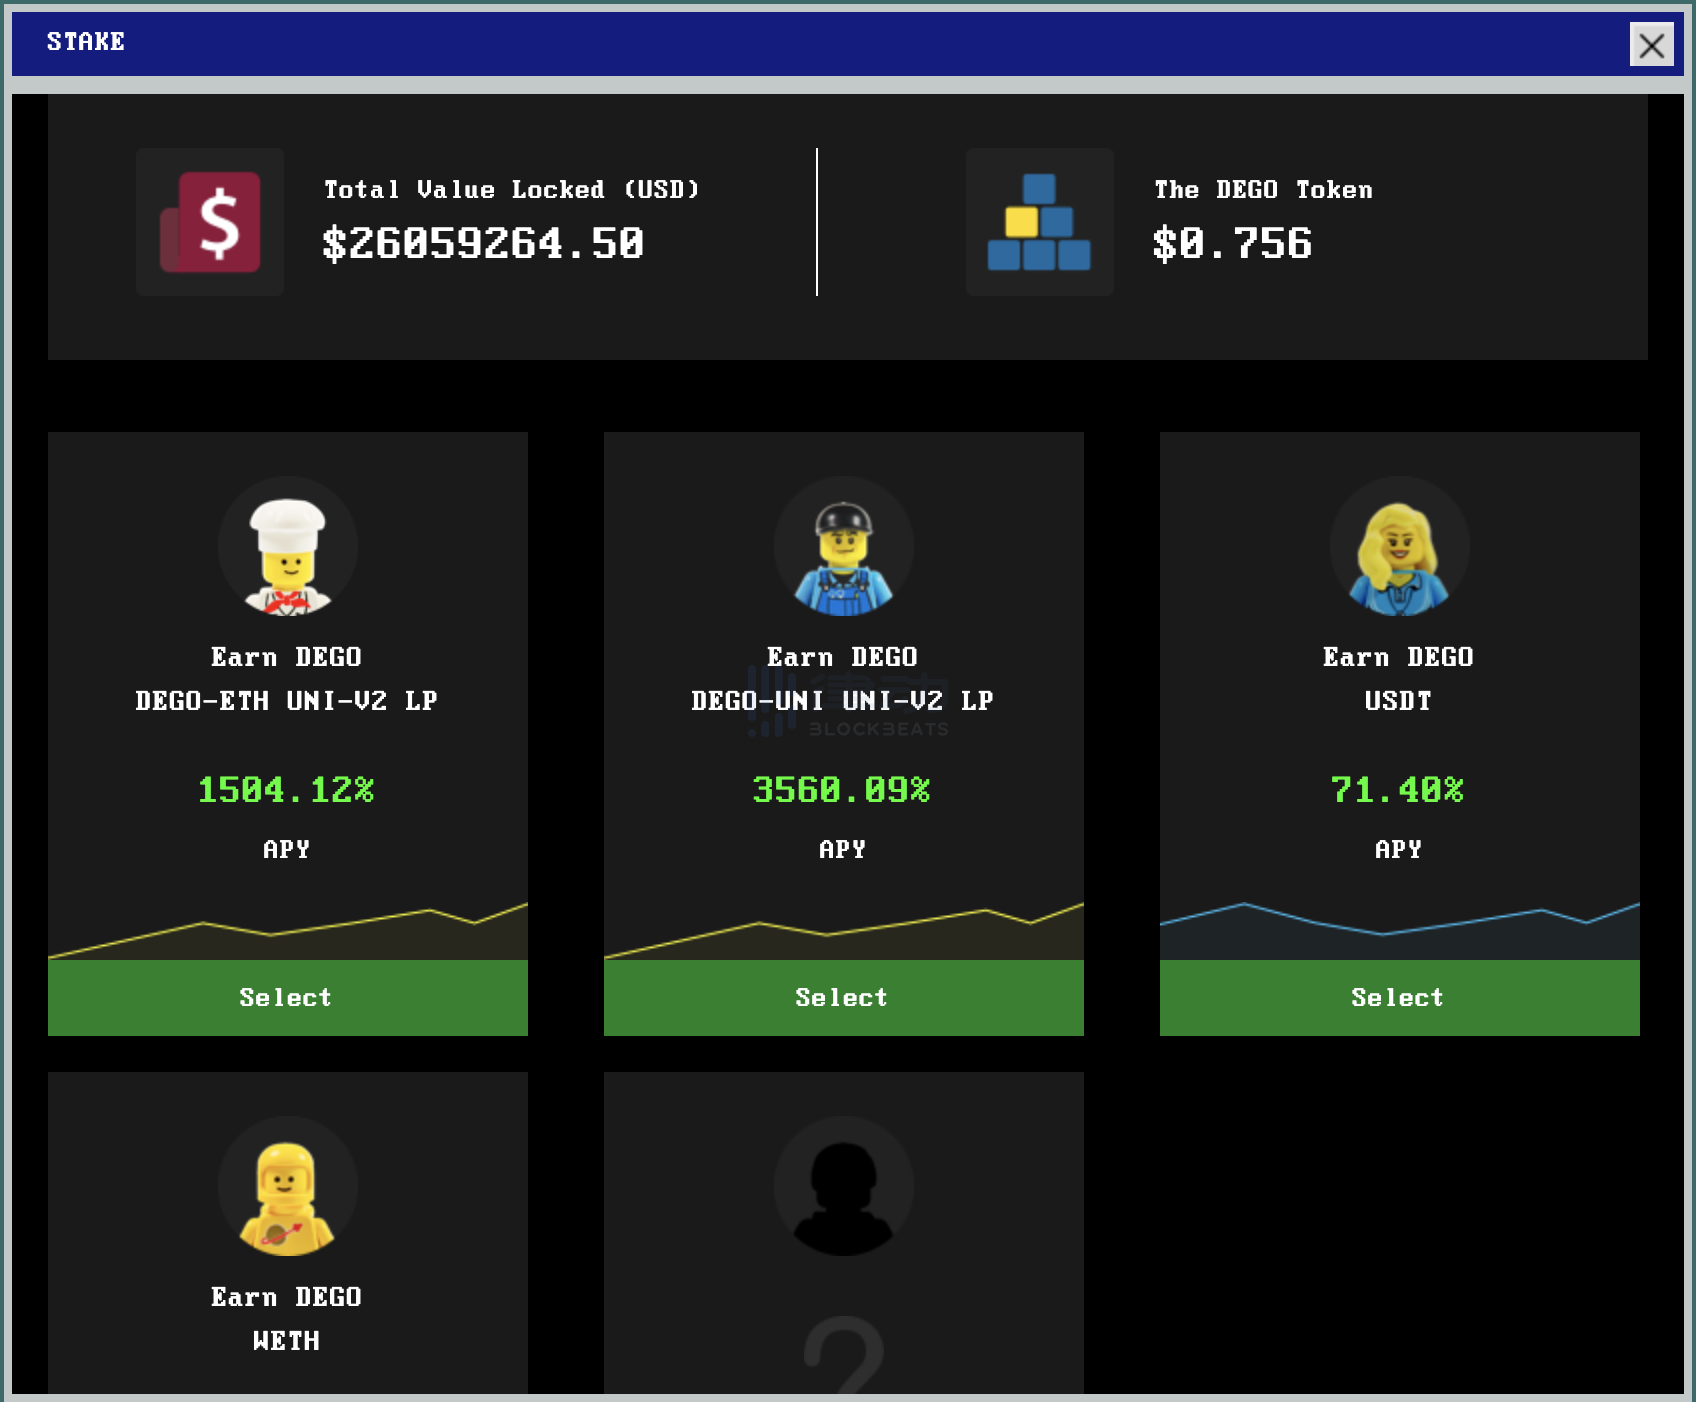Viewport: 1696px width, 1402px height.
Task: Click the WETH pool label
Action: [286, 1341]
